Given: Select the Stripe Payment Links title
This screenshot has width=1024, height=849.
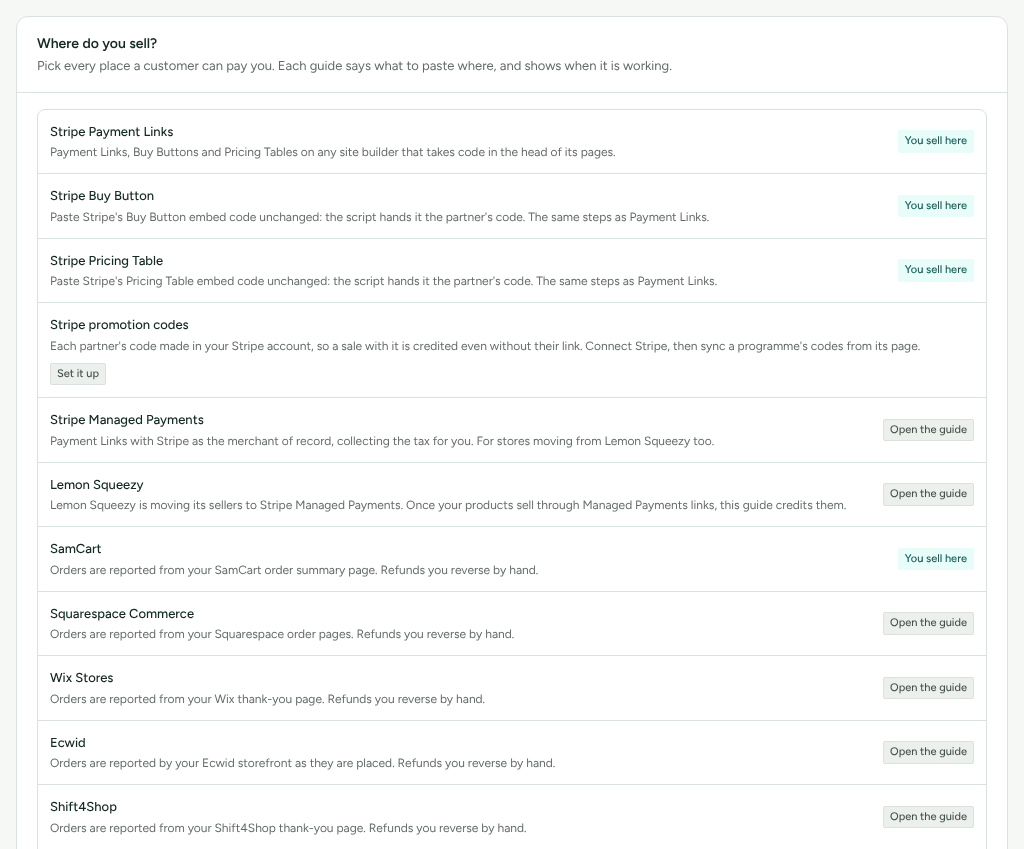Looking at the screenshot, I should 112,132.
